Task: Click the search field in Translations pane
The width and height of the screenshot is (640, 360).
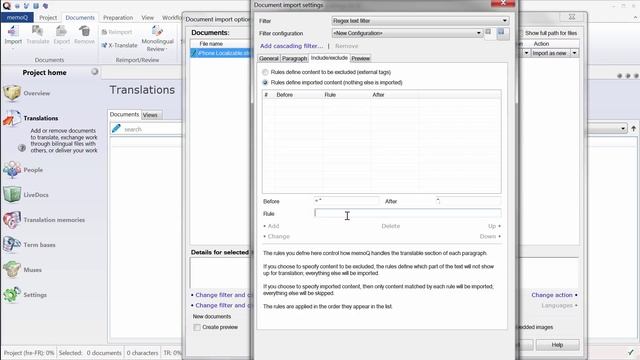Action: pyautogui.click(x=152, y=129)
